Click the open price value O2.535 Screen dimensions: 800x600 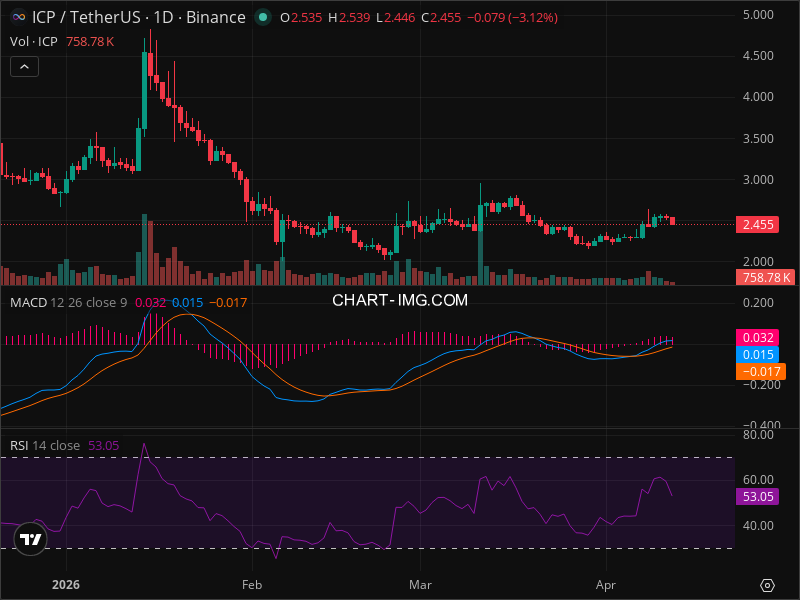301,18
